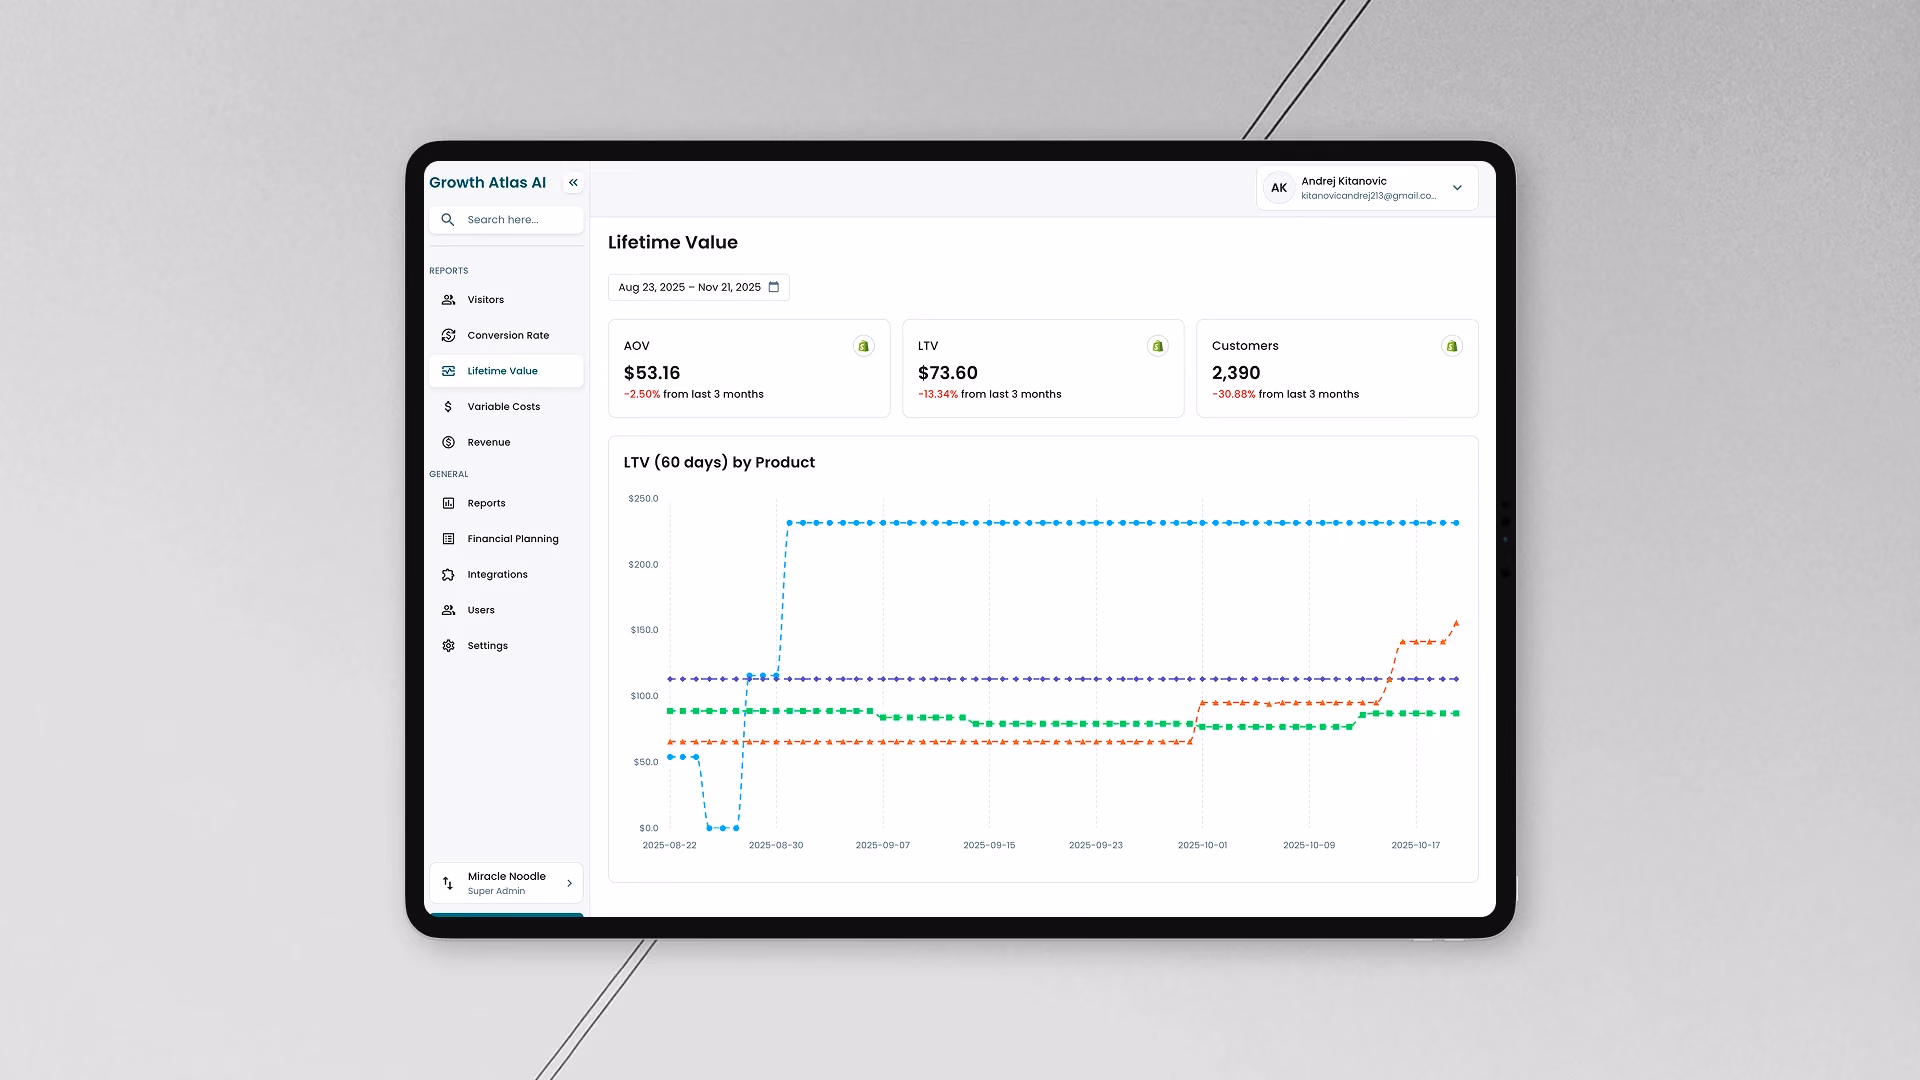Screen dimensions: 1920x1080
Task: Click the Financial Planning table icon
Action: click(x=448, y=539)
